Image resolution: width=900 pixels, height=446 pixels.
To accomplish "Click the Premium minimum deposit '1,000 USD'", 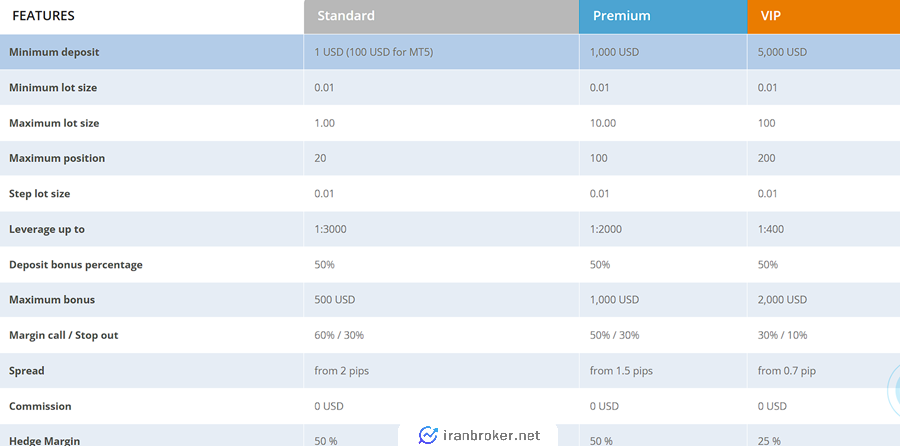I will tap(614, 52).
